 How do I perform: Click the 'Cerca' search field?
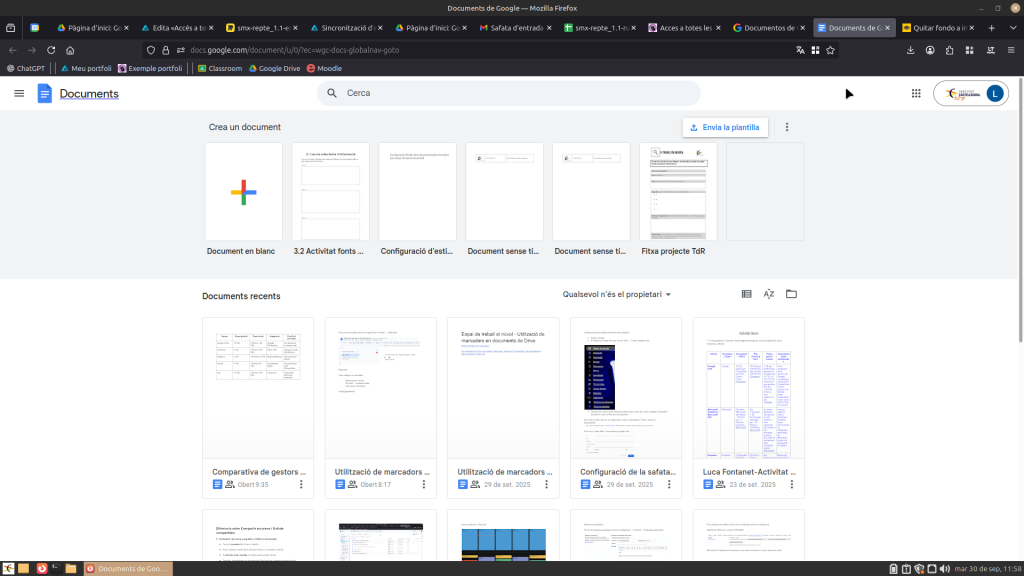(x=510, y=93)
